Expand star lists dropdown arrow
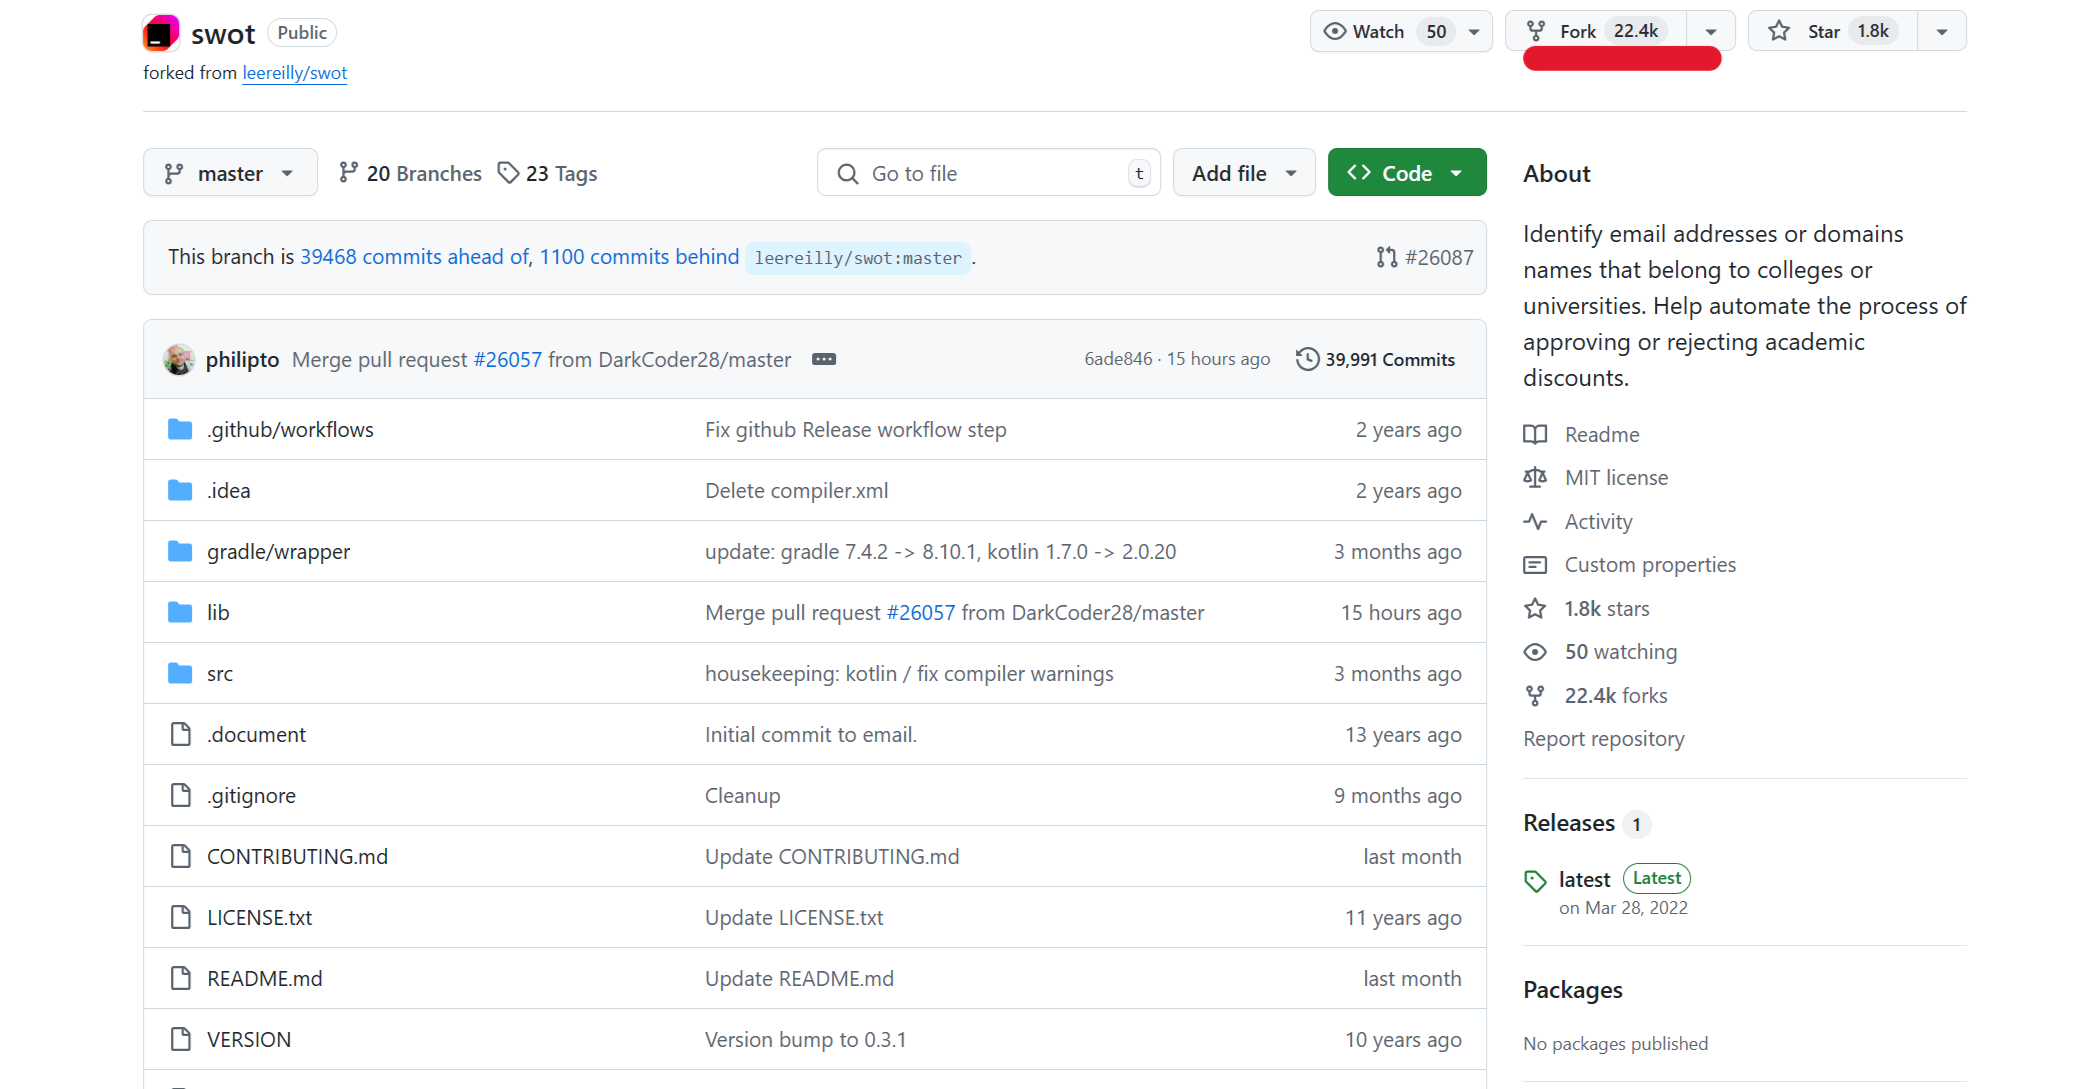This screenshot has width=2074, height=1089. 1941,31
